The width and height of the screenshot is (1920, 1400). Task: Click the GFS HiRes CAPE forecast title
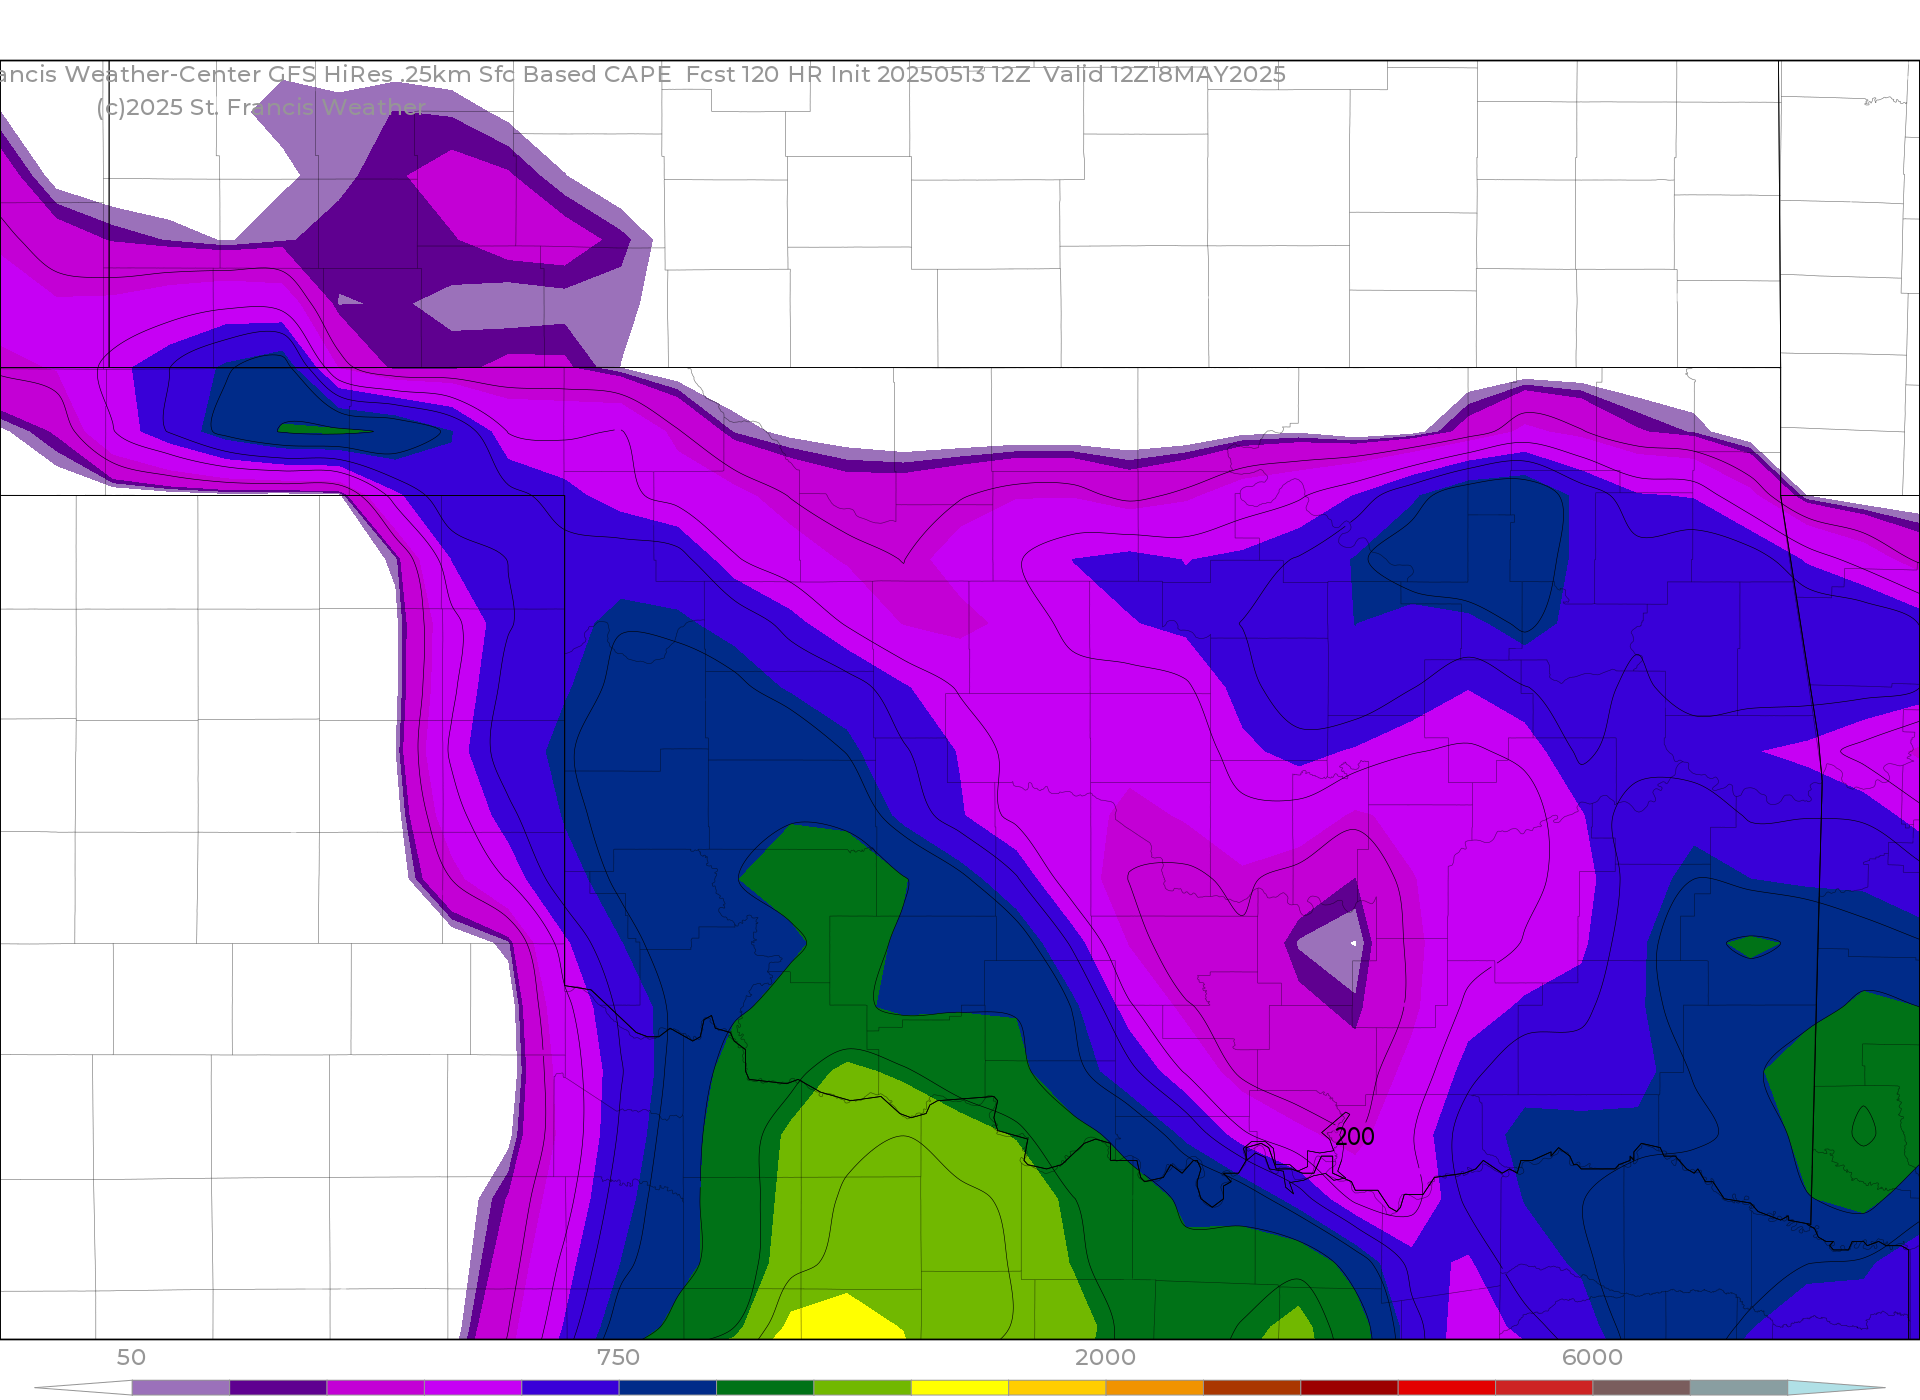[x=643, y=74]
